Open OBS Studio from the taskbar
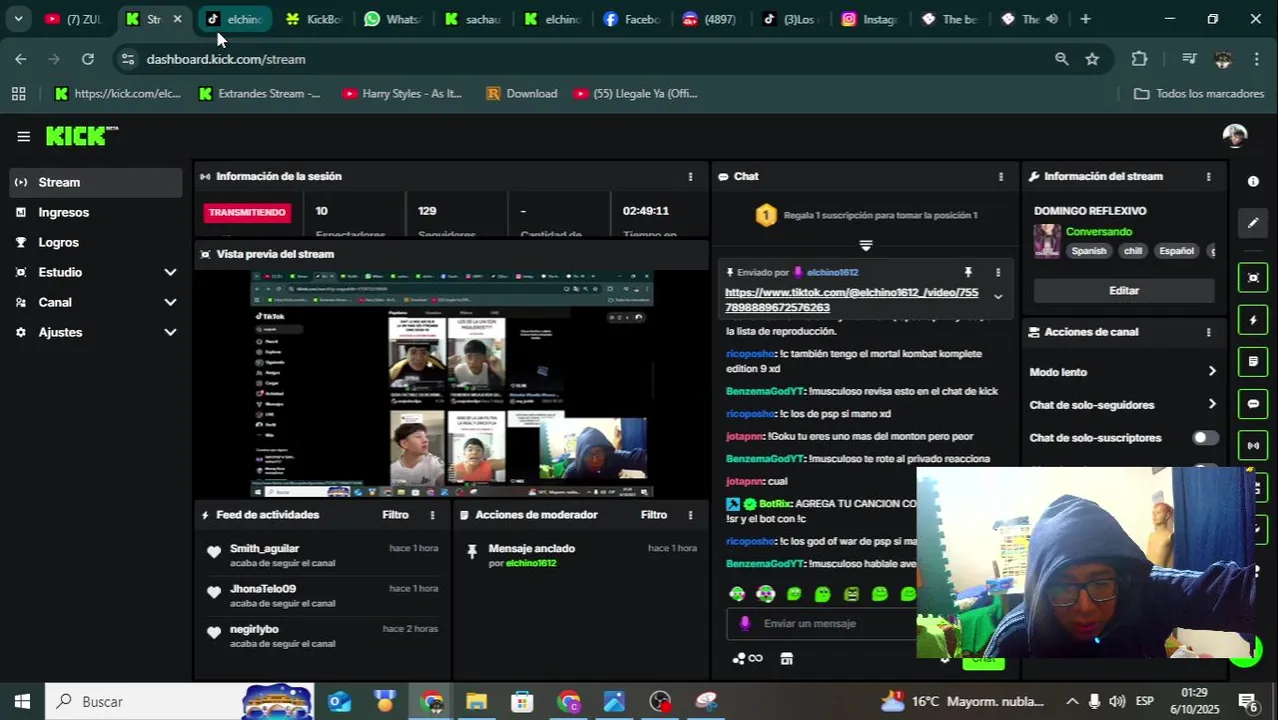 click(660, 702)
